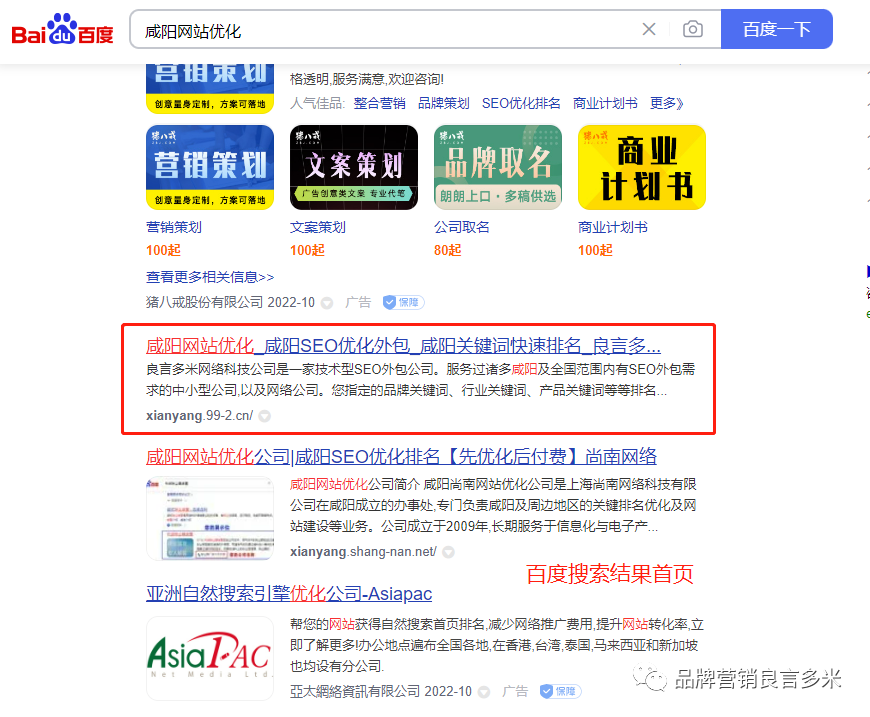The image size is (870, 717).
Task: Click 亞太網絡資訊有限公司 source text
Action: pyautogui.click(x=355, y=691)
